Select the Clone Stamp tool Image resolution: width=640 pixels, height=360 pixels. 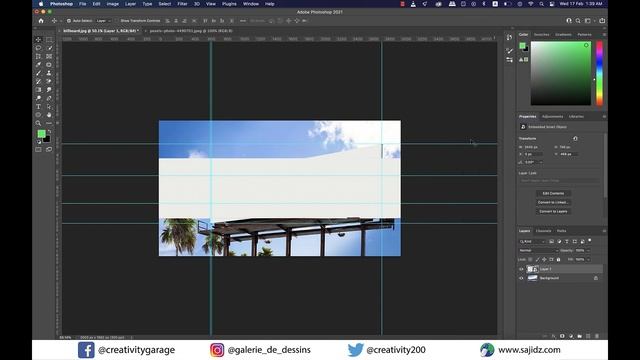coord(49,73)
